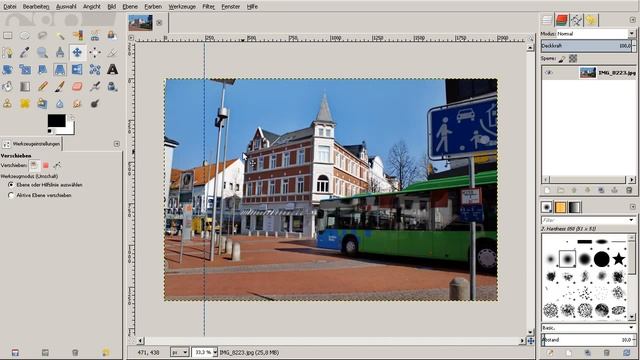Set Verschieben mode to layer

tap(34, 165)
